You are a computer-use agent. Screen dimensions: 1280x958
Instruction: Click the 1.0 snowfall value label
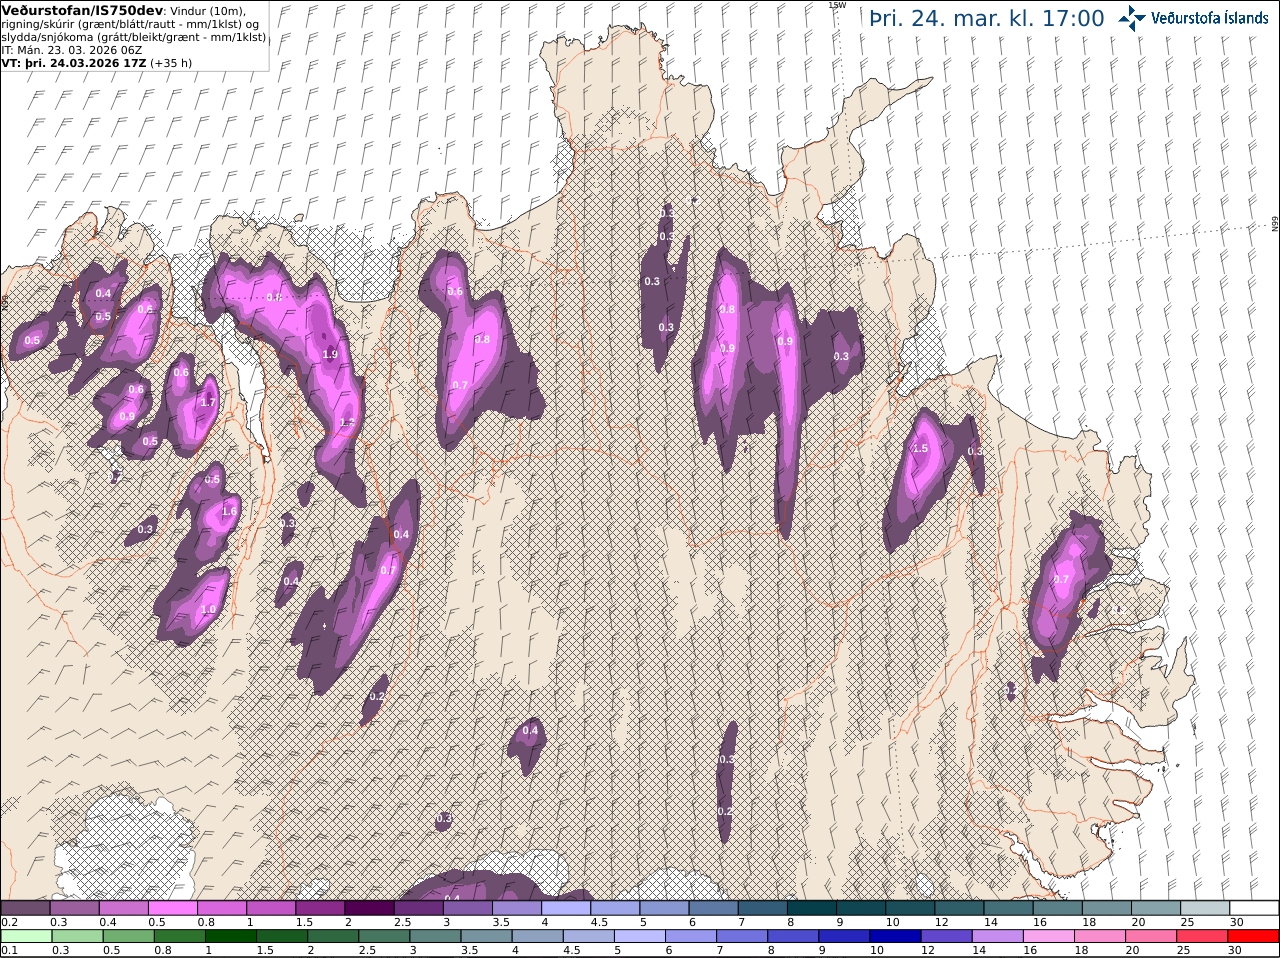tap(208, 609)
